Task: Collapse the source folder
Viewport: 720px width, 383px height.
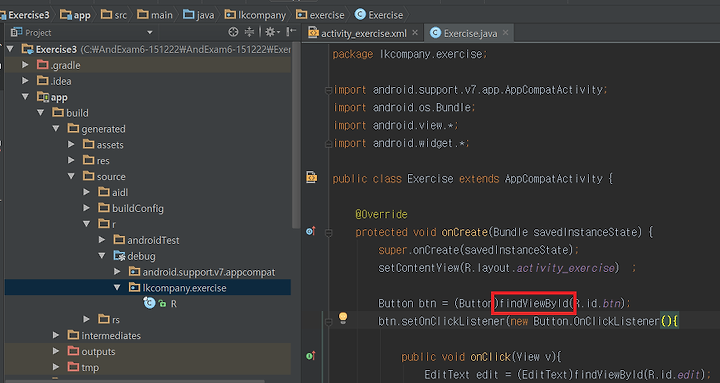Action: pyautogui.click(x=71, y=176)
